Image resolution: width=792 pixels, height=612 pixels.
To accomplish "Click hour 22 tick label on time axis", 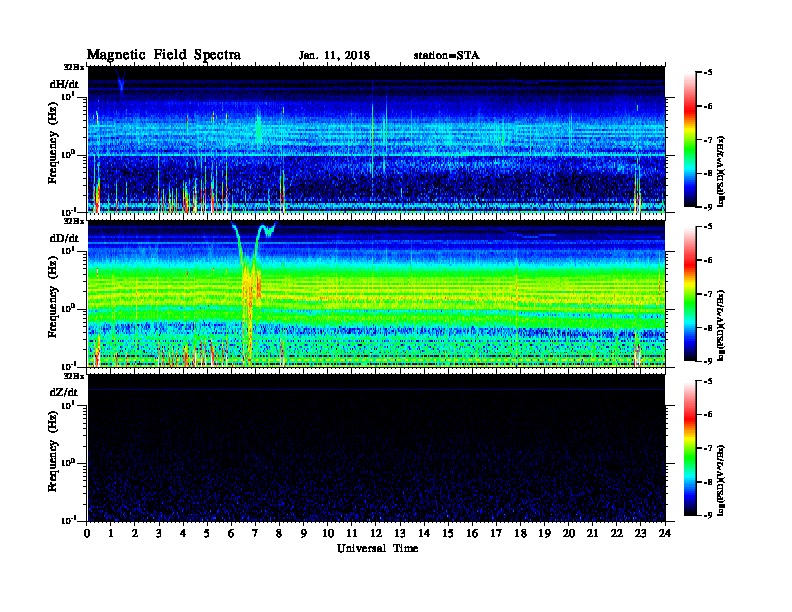I will coord(617,534).
